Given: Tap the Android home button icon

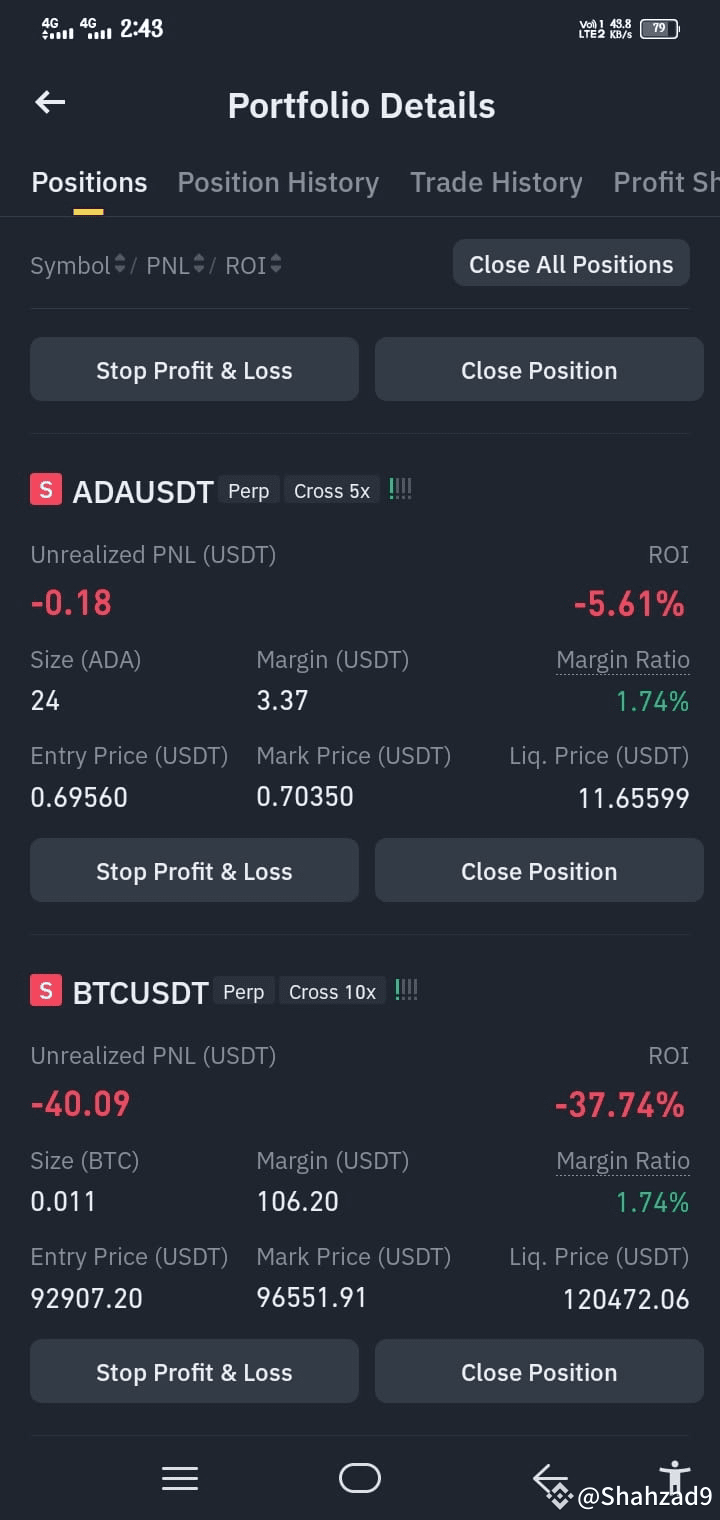Looking at the screenshot, I should point(360,1478).
